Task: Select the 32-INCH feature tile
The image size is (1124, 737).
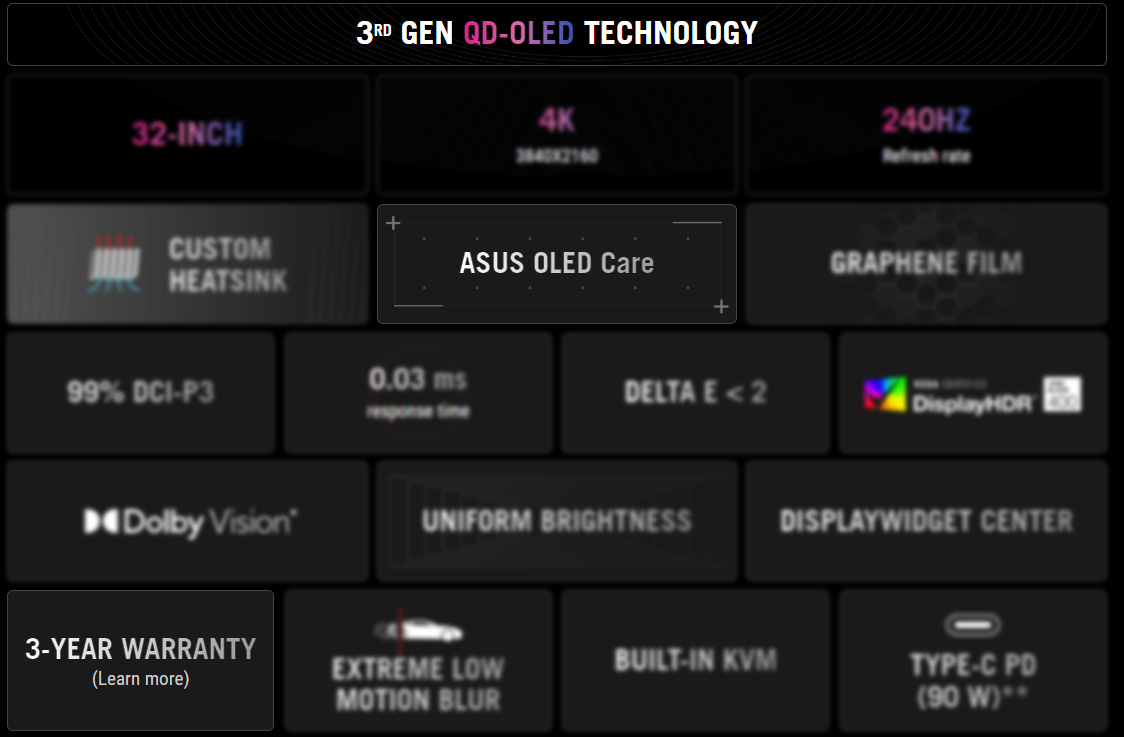Action: tap(188, 134)
